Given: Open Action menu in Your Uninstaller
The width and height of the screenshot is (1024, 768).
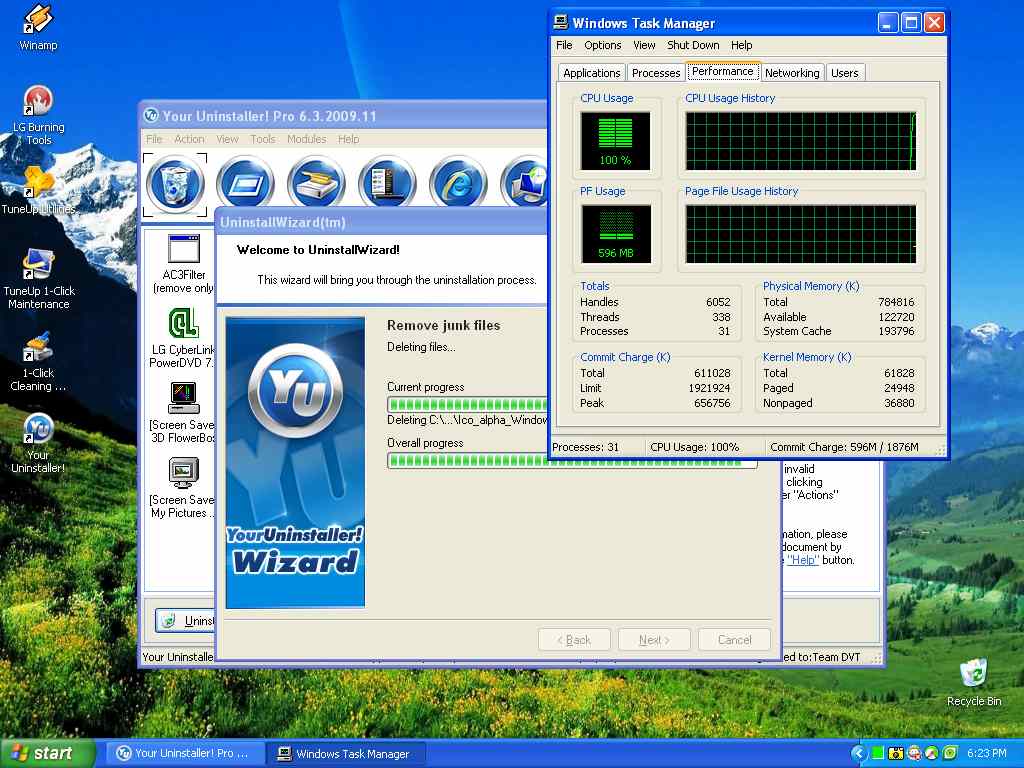Looking at the screenshot, I should 189,139.
